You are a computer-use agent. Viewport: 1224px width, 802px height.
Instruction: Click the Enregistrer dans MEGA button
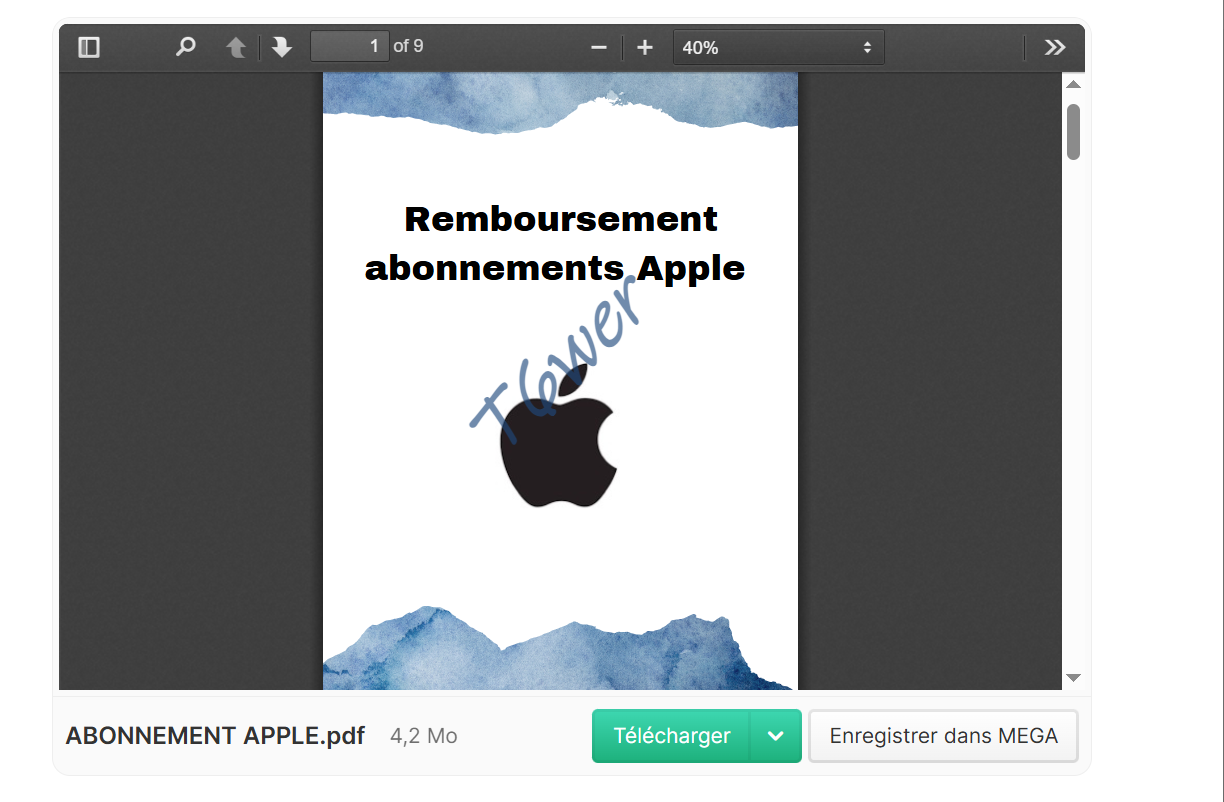click(943, 736)
